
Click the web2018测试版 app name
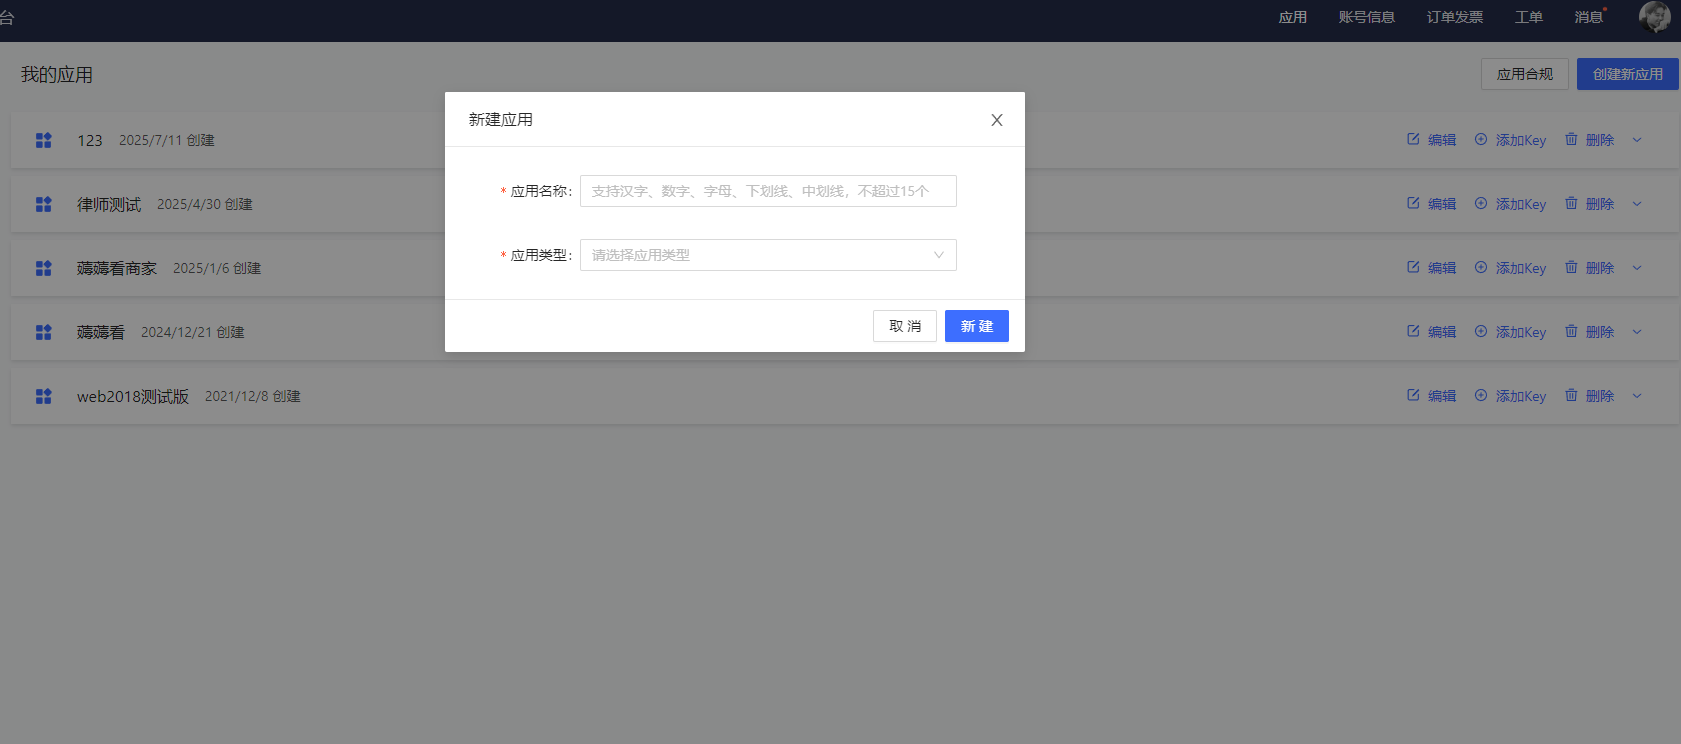(133, 396)
